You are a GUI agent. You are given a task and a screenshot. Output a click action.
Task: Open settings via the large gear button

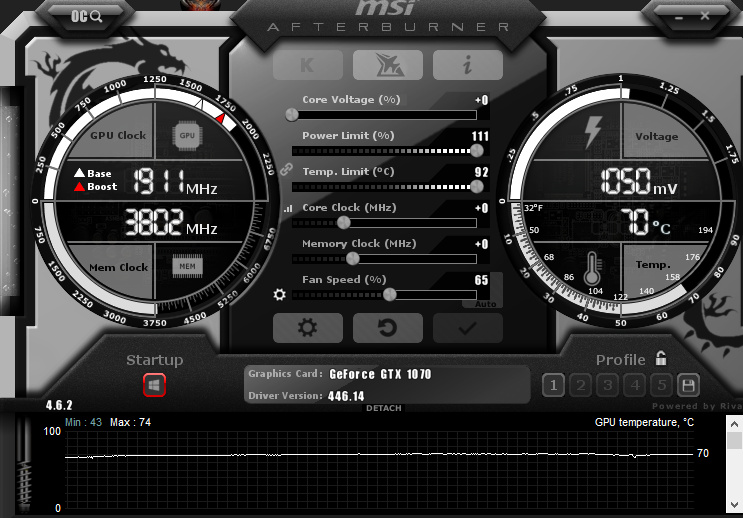pyautogui.click(x=308, y=327)
